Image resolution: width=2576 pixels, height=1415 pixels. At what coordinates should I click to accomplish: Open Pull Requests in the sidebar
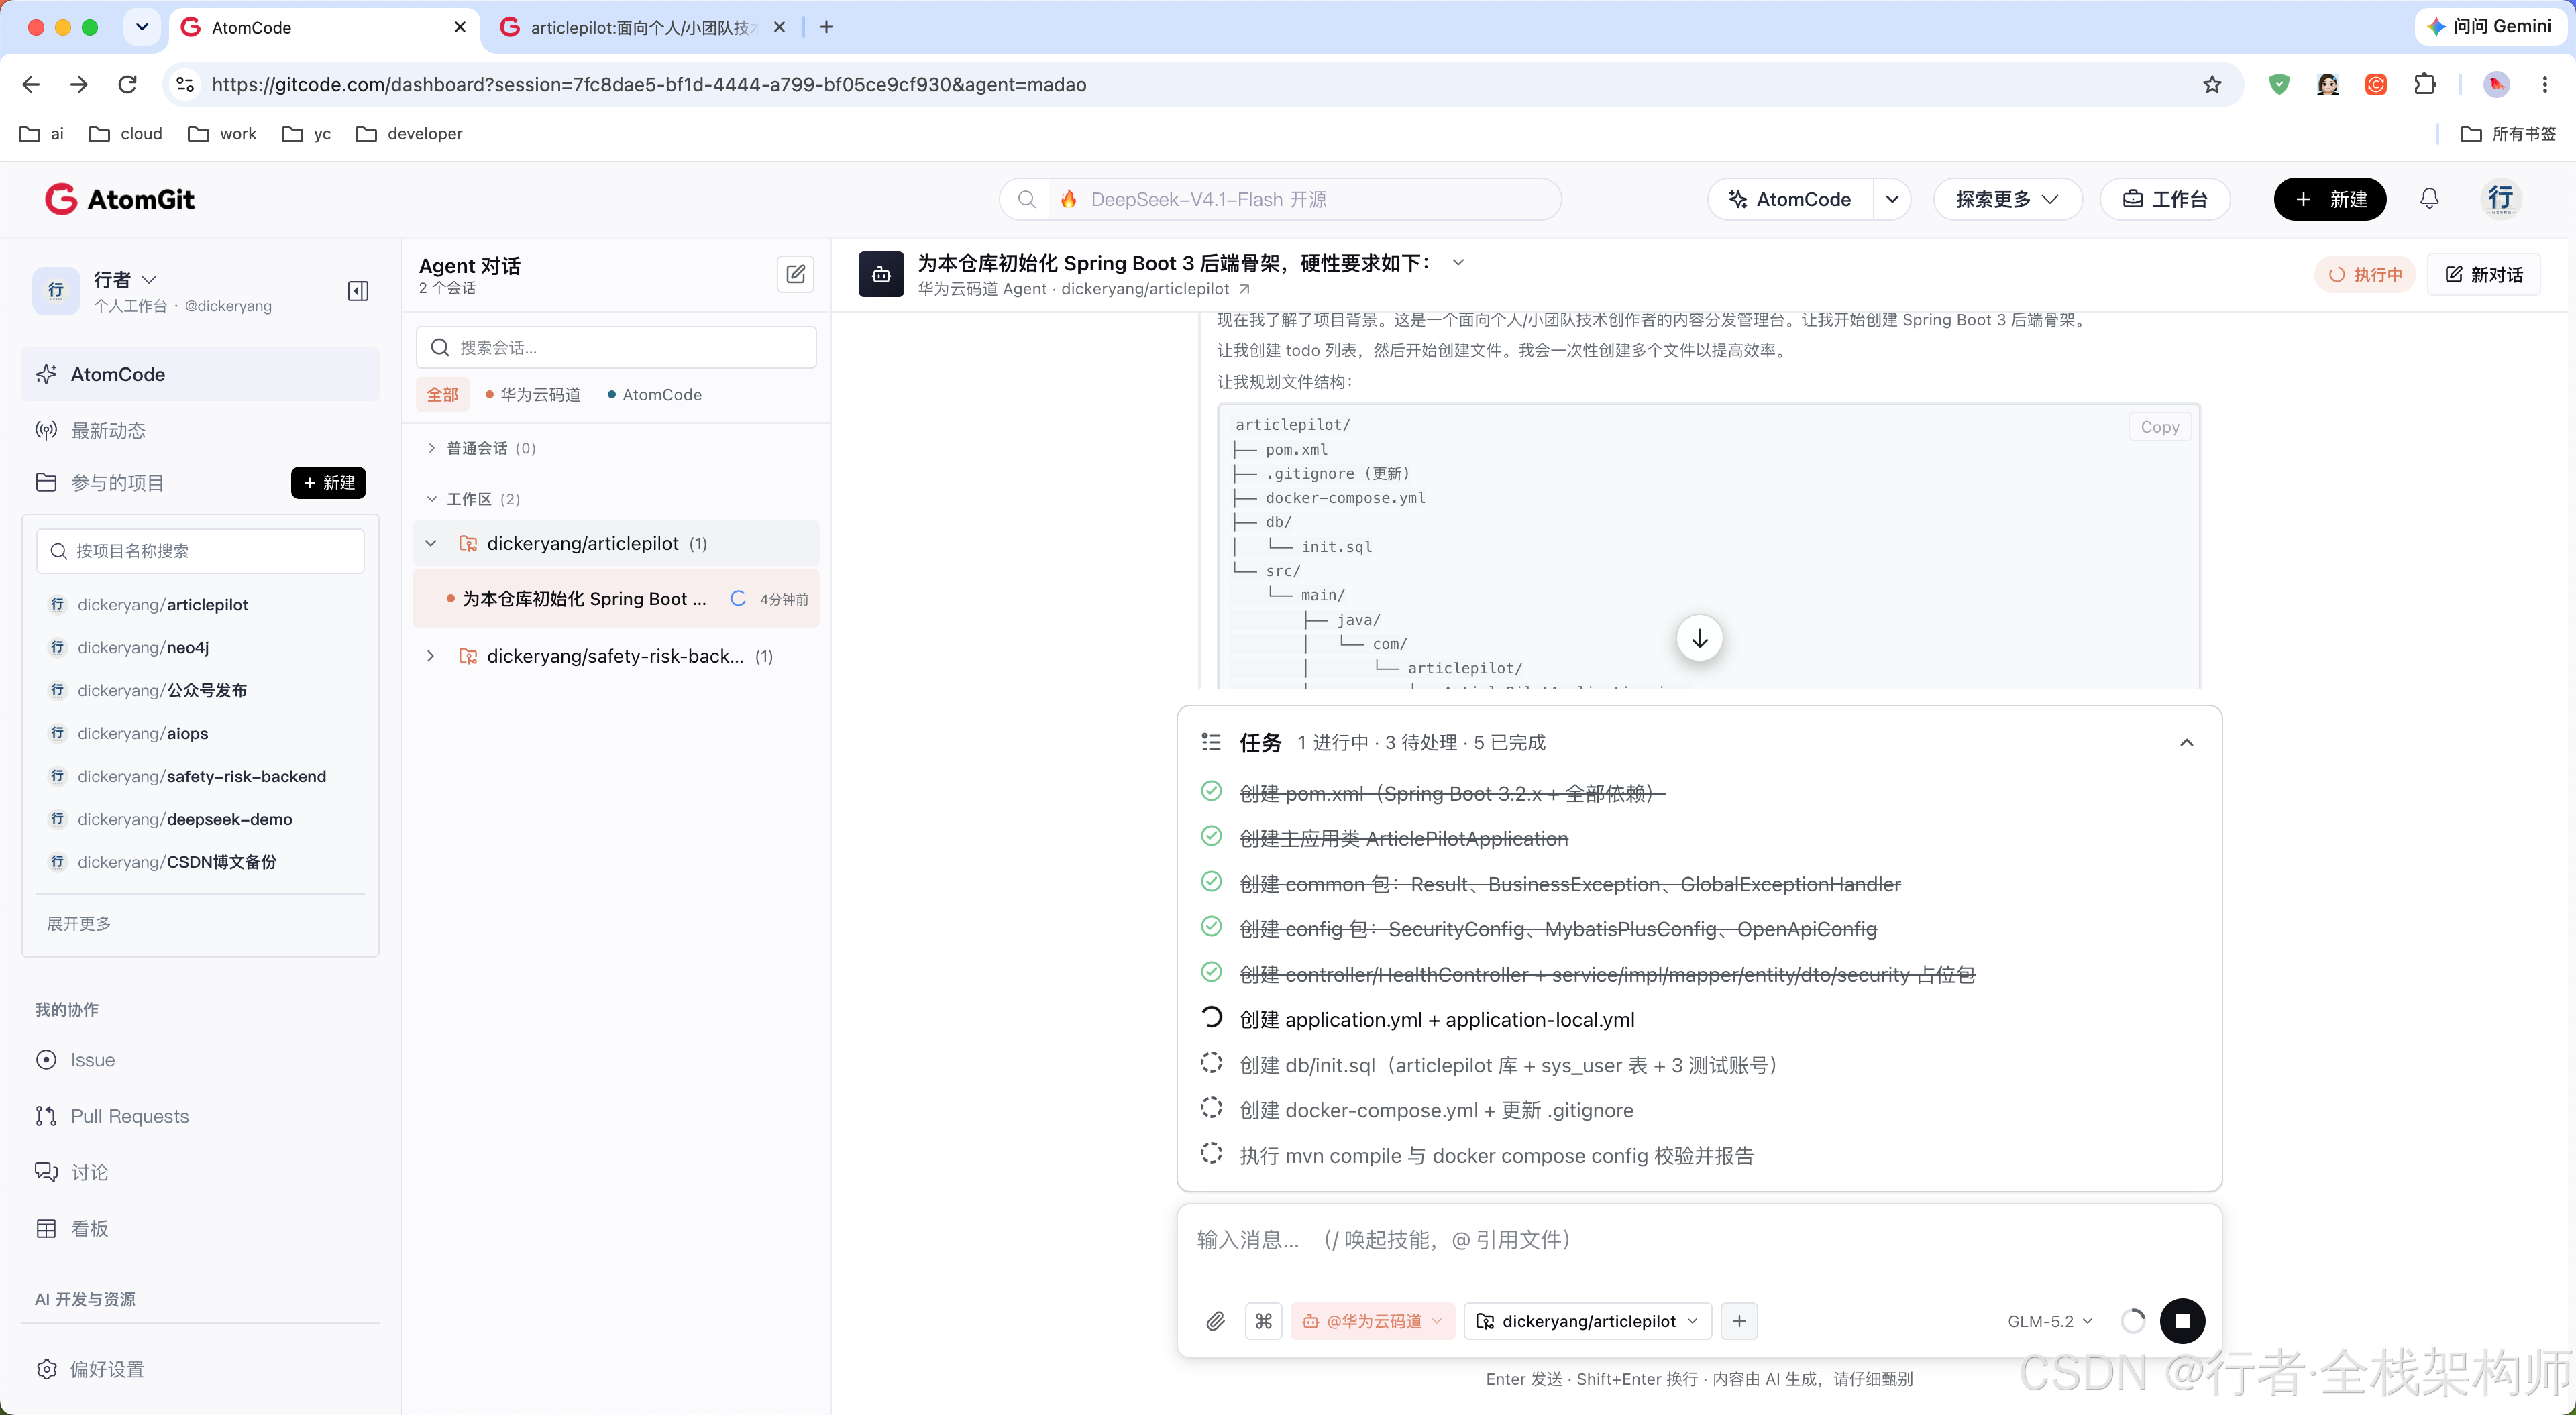112,1116
